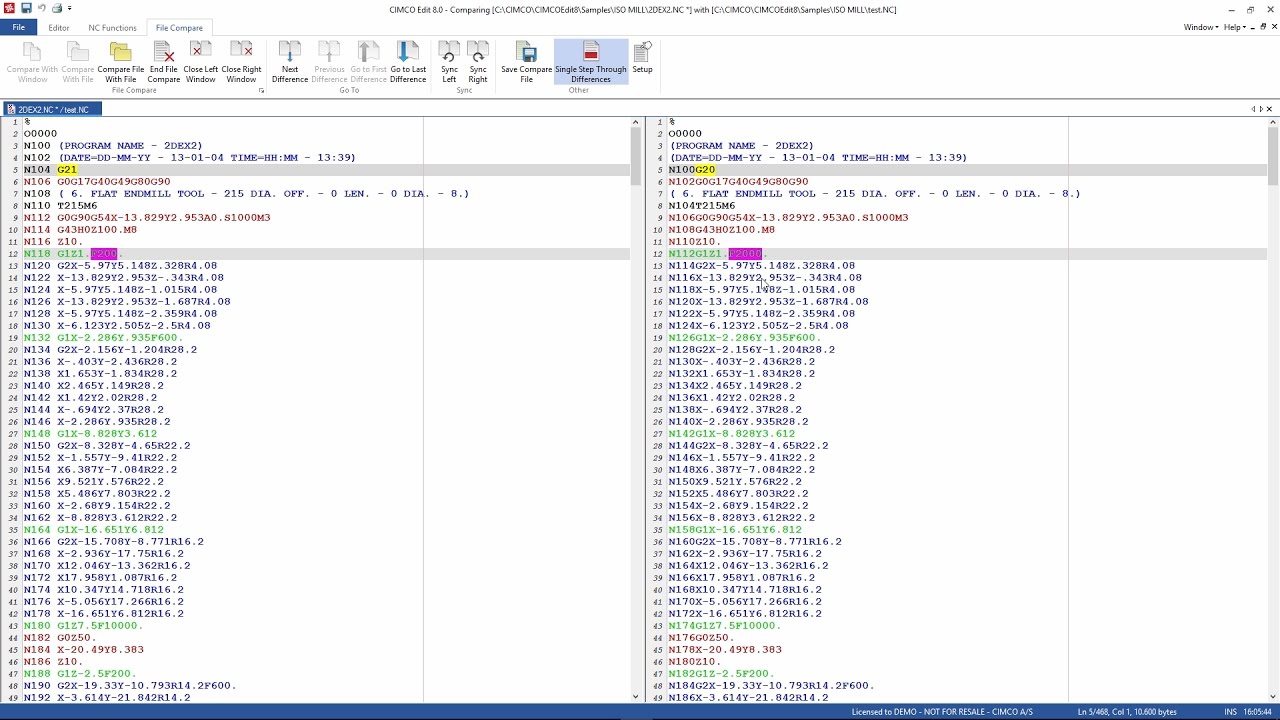Image resolution: width=1280 pixels, height=720 pixels.
Task: Click Close Left Window
Action: (x=200, y=62)
